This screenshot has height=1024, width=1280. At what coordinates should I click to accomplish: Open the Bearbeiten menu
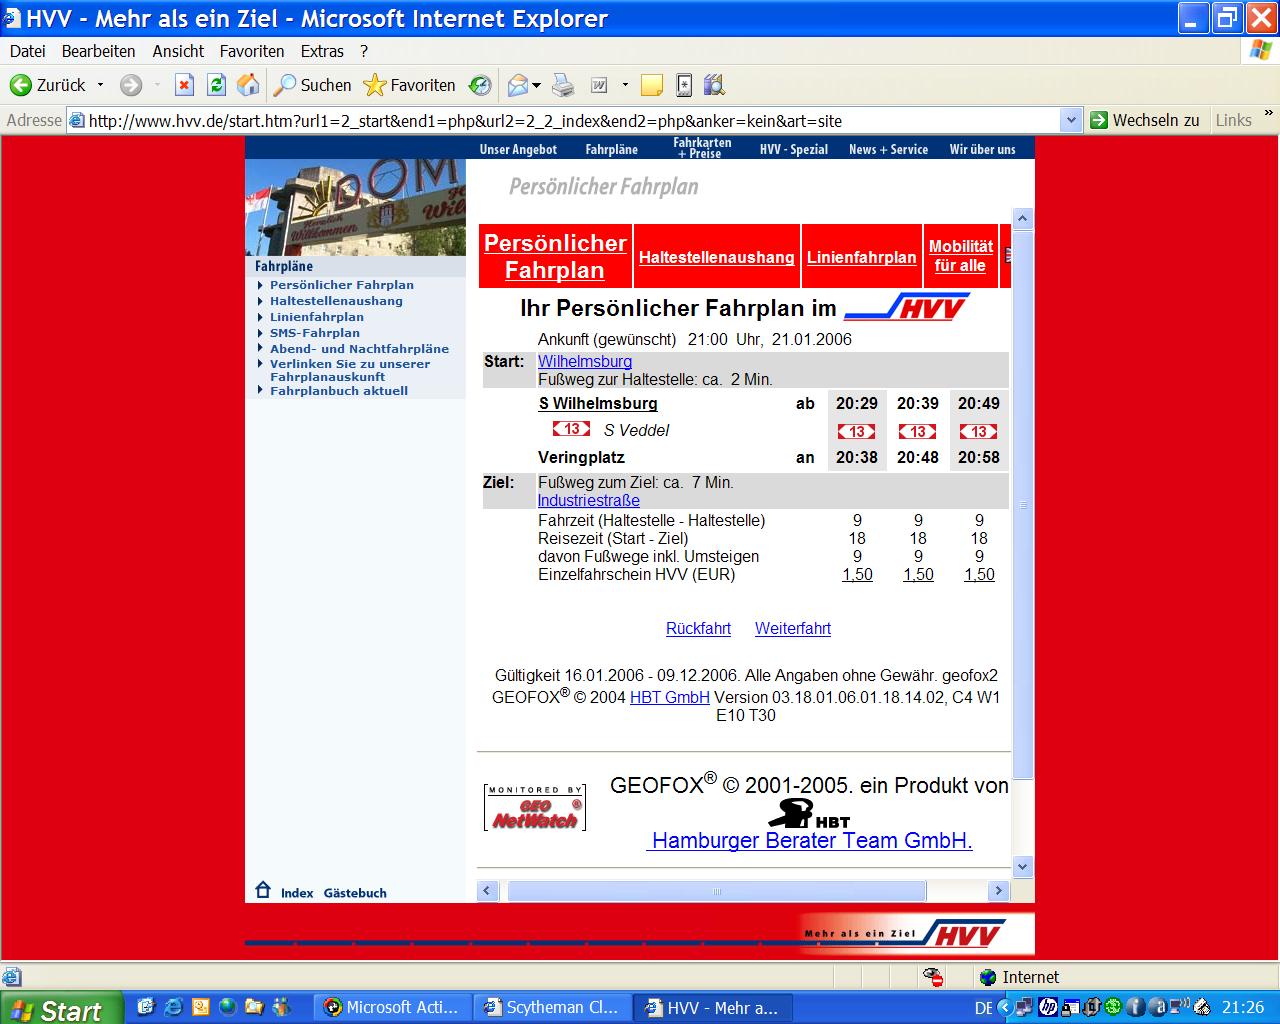pyautogui.click(x=98, y=51)
